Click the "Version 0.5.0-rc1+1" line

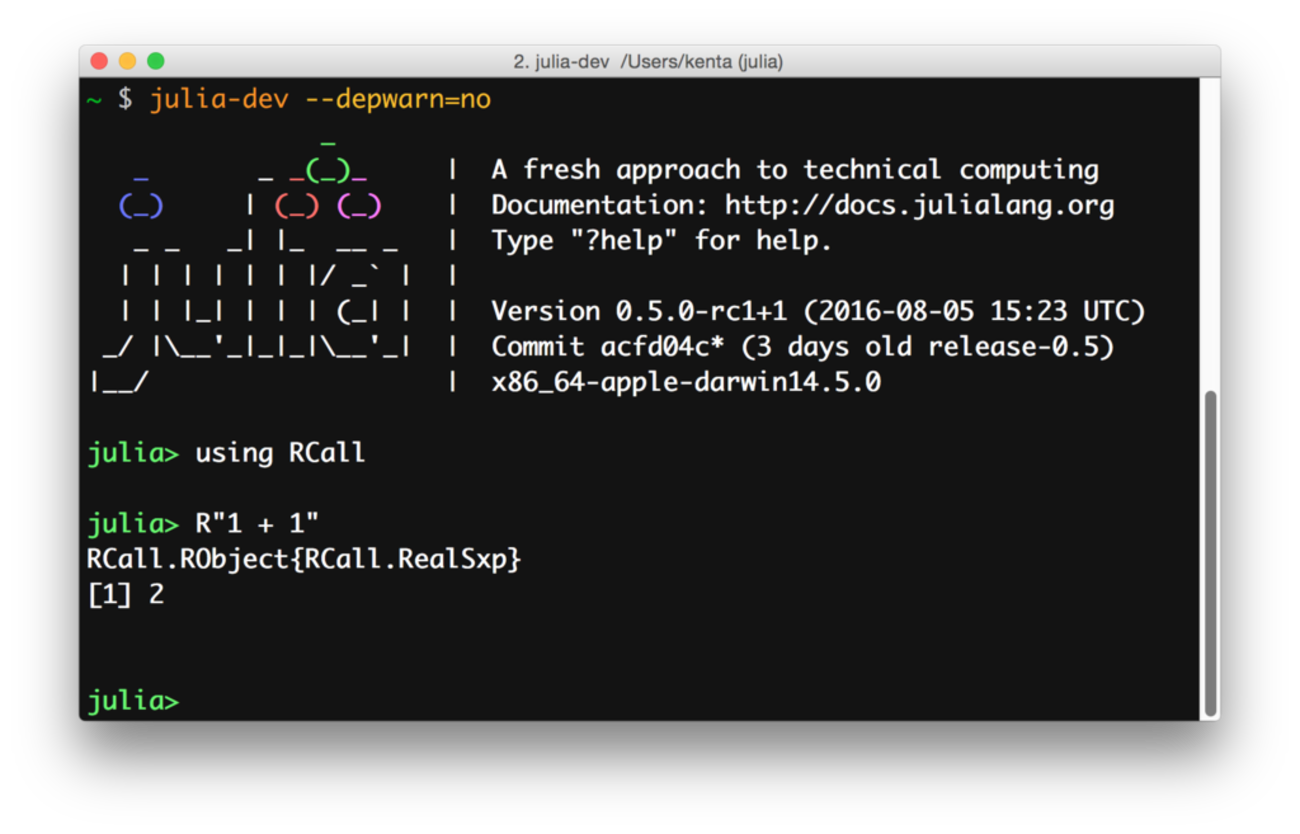tap(818, 311)
